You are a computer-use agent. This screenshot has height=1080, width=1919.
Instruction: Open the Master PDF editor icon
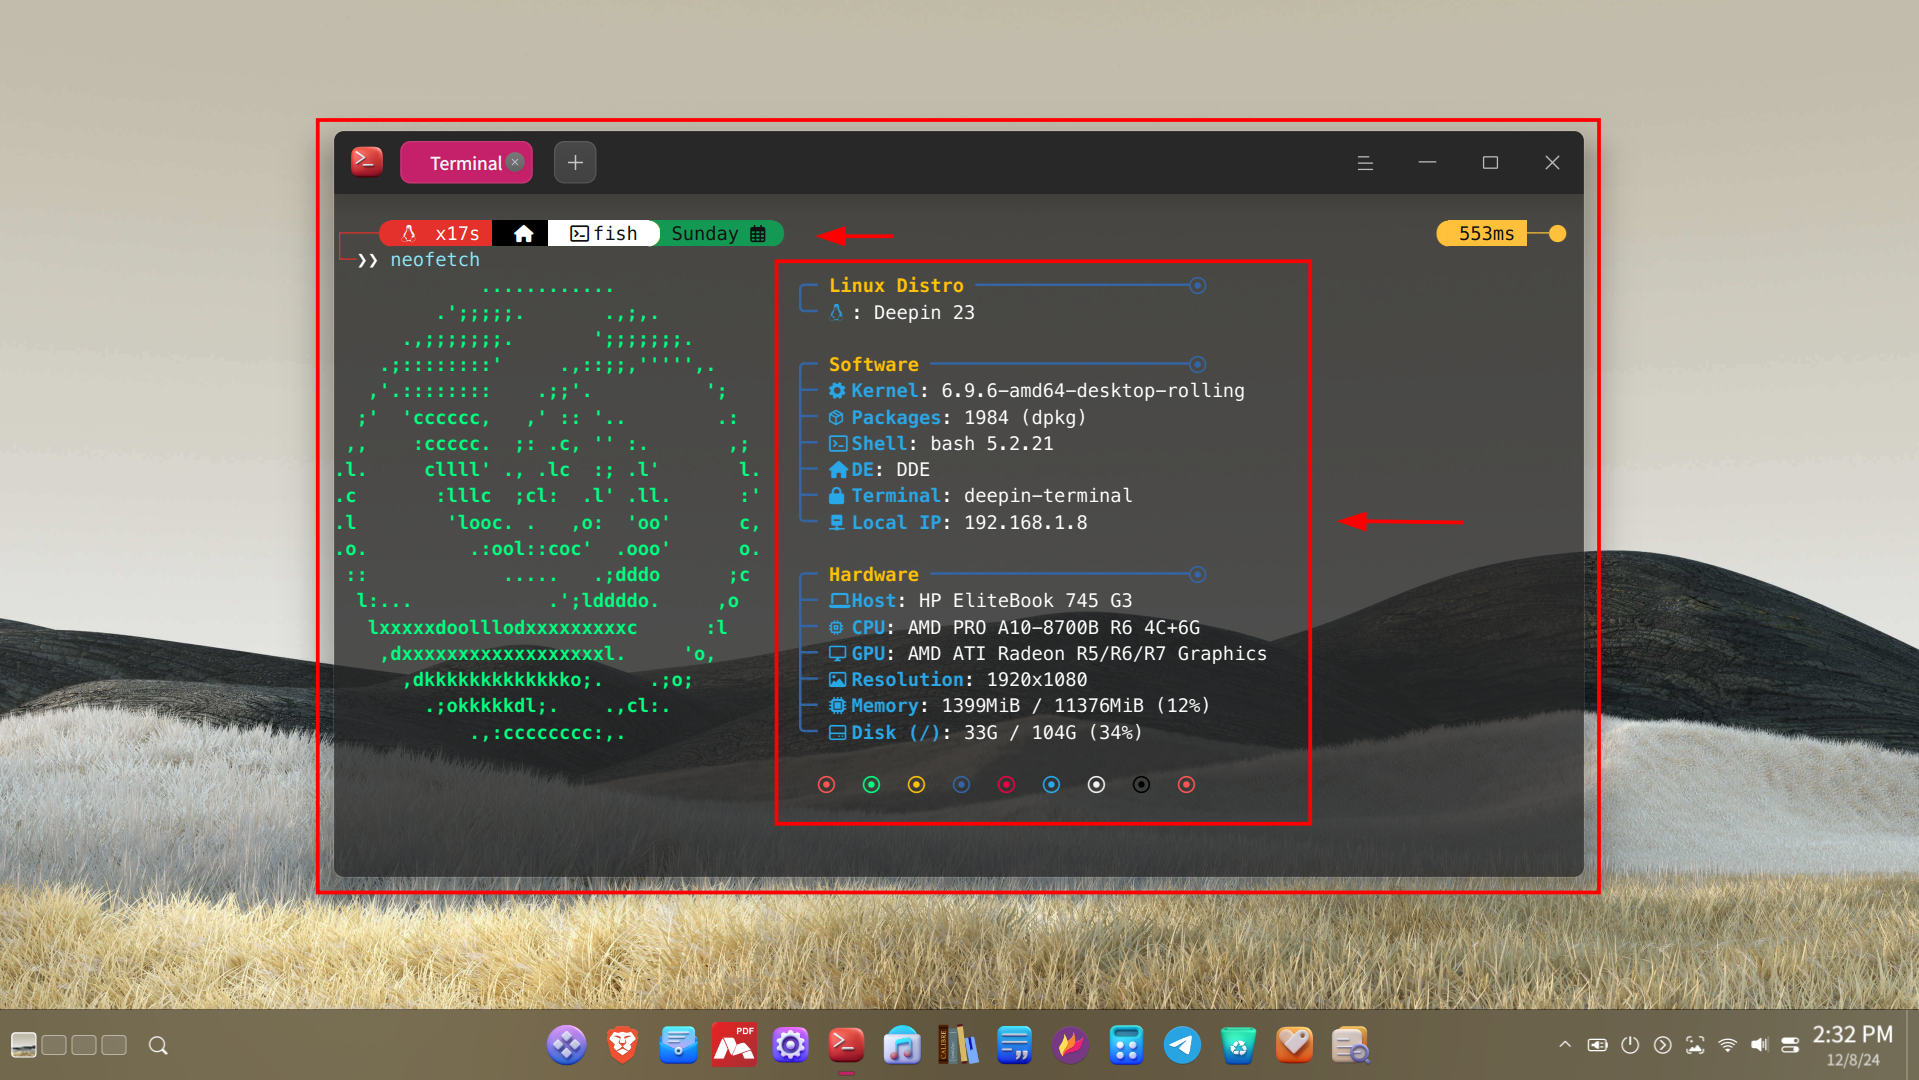point(734,1045)
